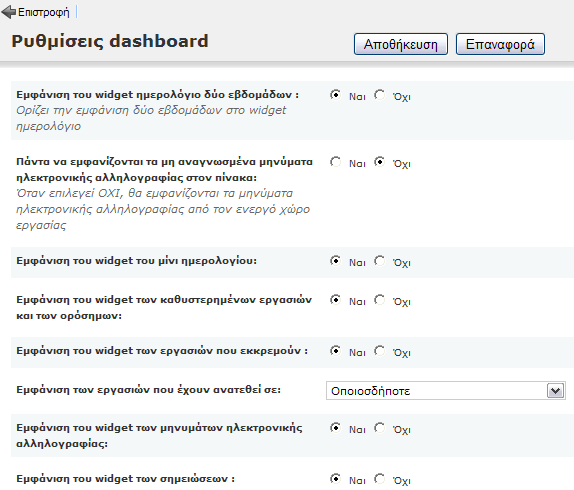Click the Επαναφορά reset button
The width and height of the screenshot is (574, 490).
[x=500, y=44]
